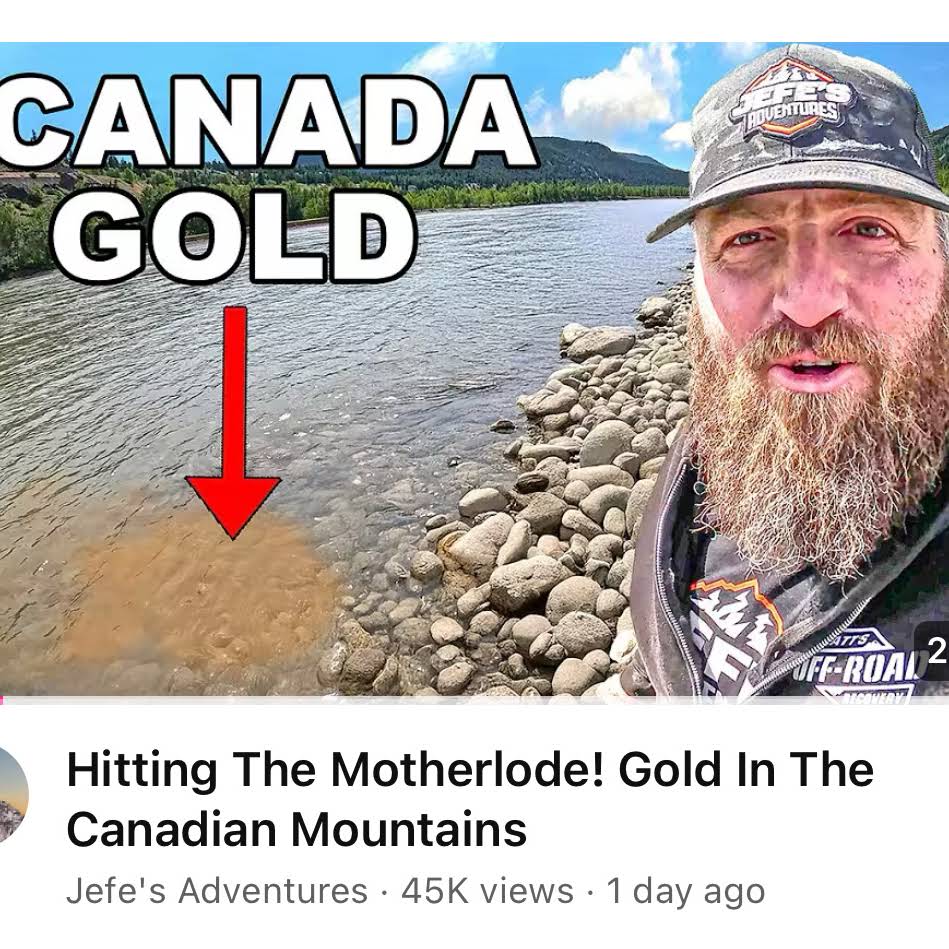Open the Canada Gold video thumbnail
Screen dimensions: 949x949
coord(474,369)
